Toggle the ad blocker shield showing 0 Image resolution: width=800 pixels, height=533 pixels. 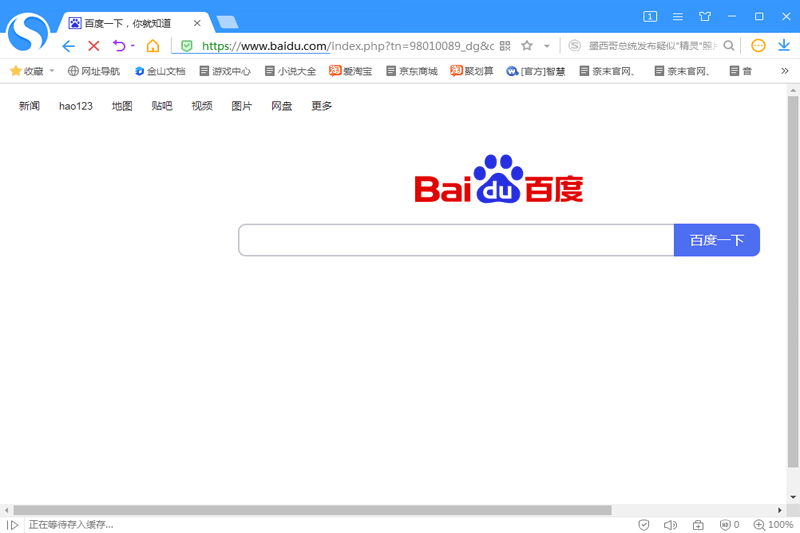point(729,525)
